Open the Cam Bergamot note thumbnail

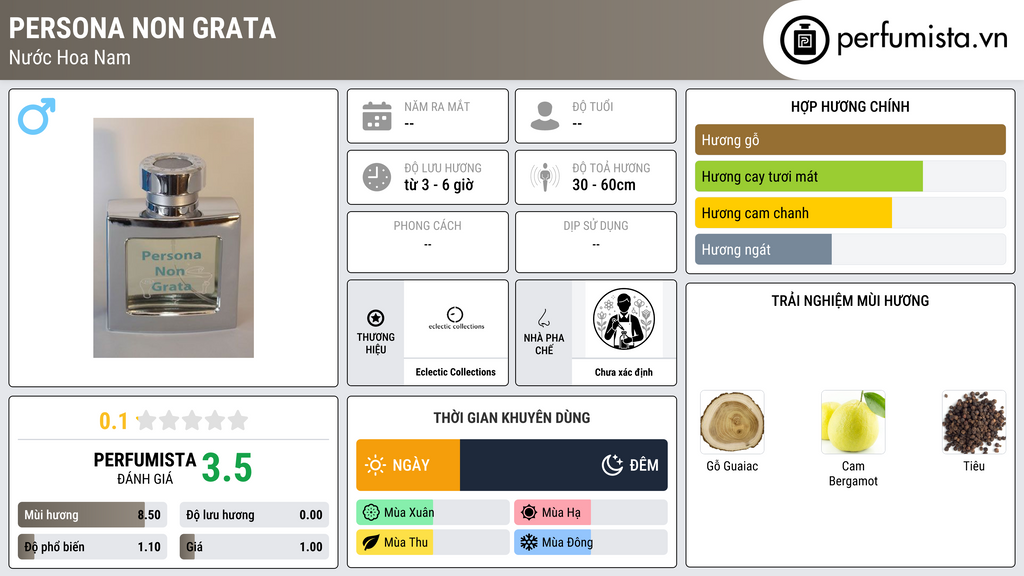click(853, 423)
